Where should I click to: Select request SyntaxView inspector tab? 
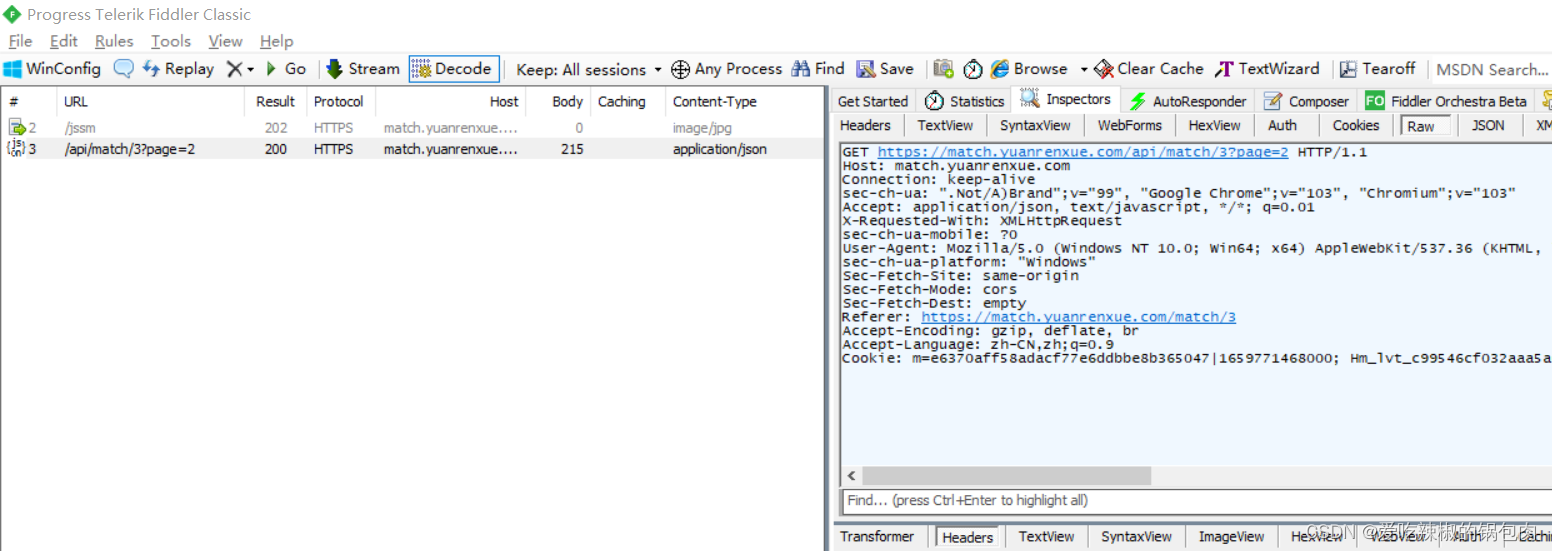pyautogui.click(x=1035, y=125)
